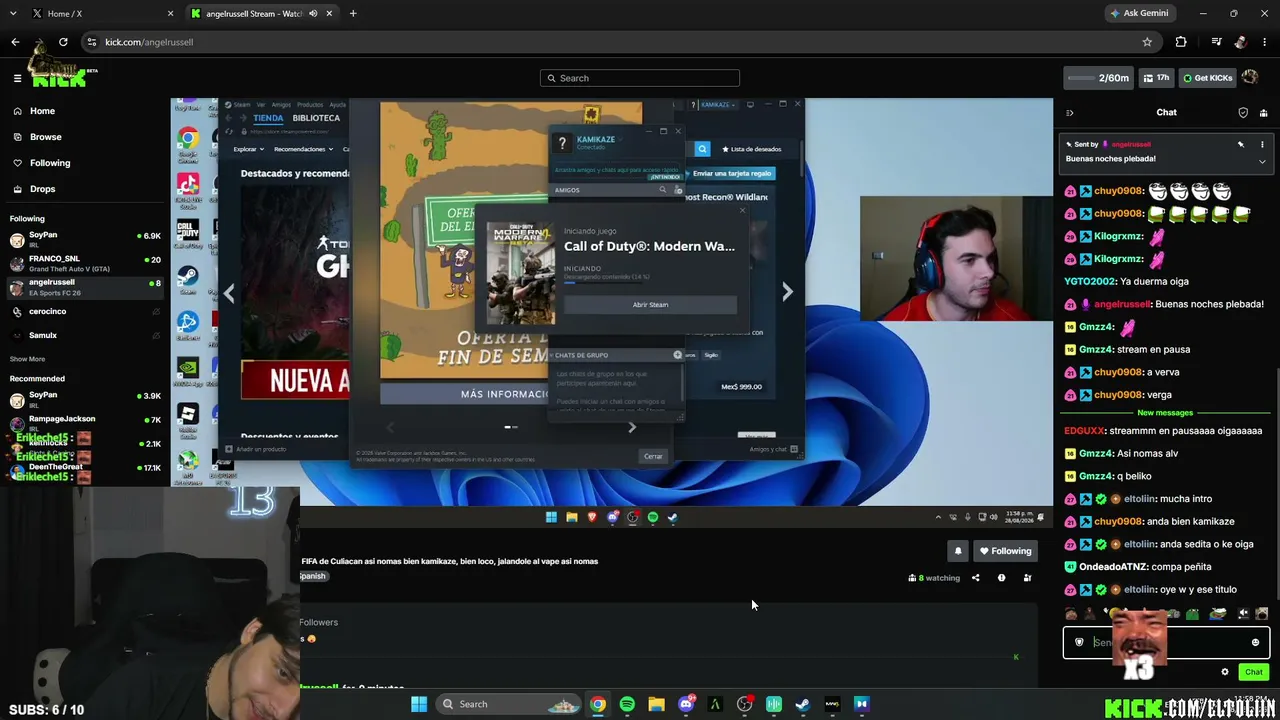Click the chat message input

1166,643
